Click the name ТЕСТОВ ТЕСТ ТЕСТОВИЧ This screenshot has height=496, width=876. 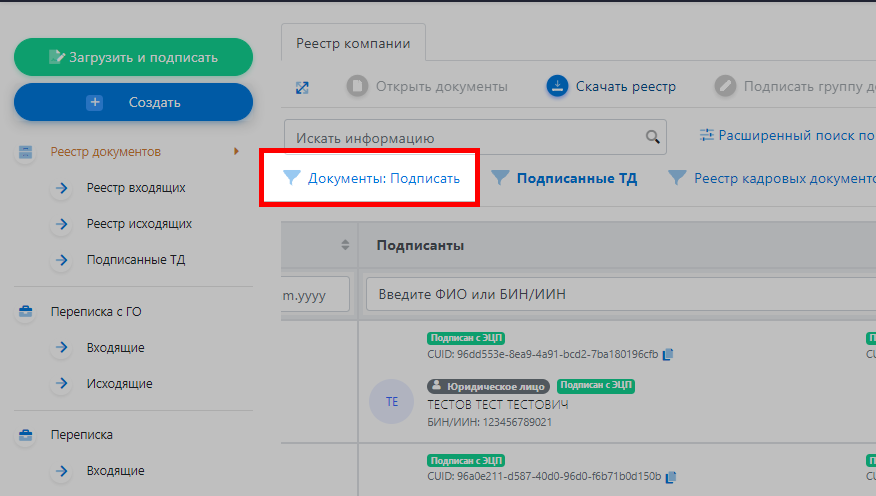[x=498, y=404]
